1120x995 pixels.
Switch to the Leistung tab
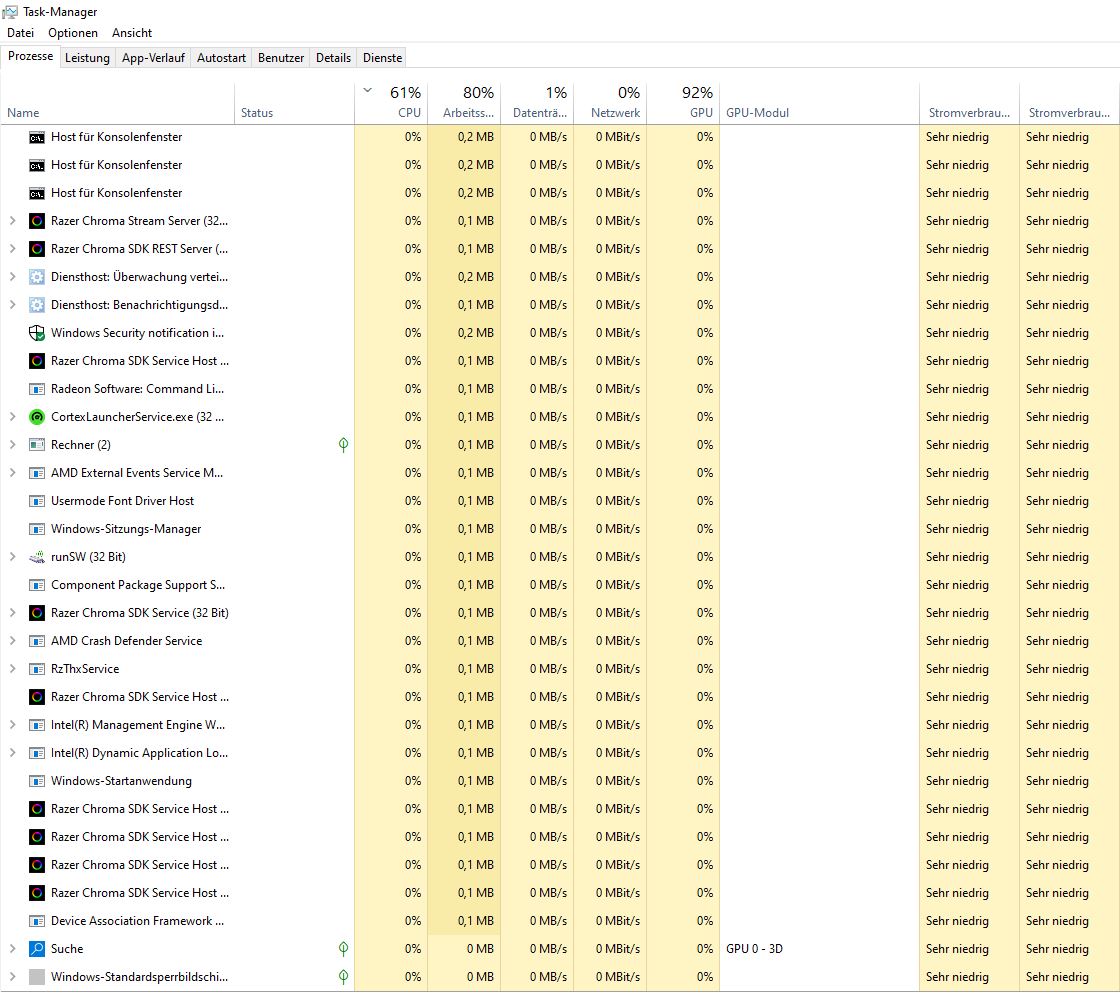87,58
